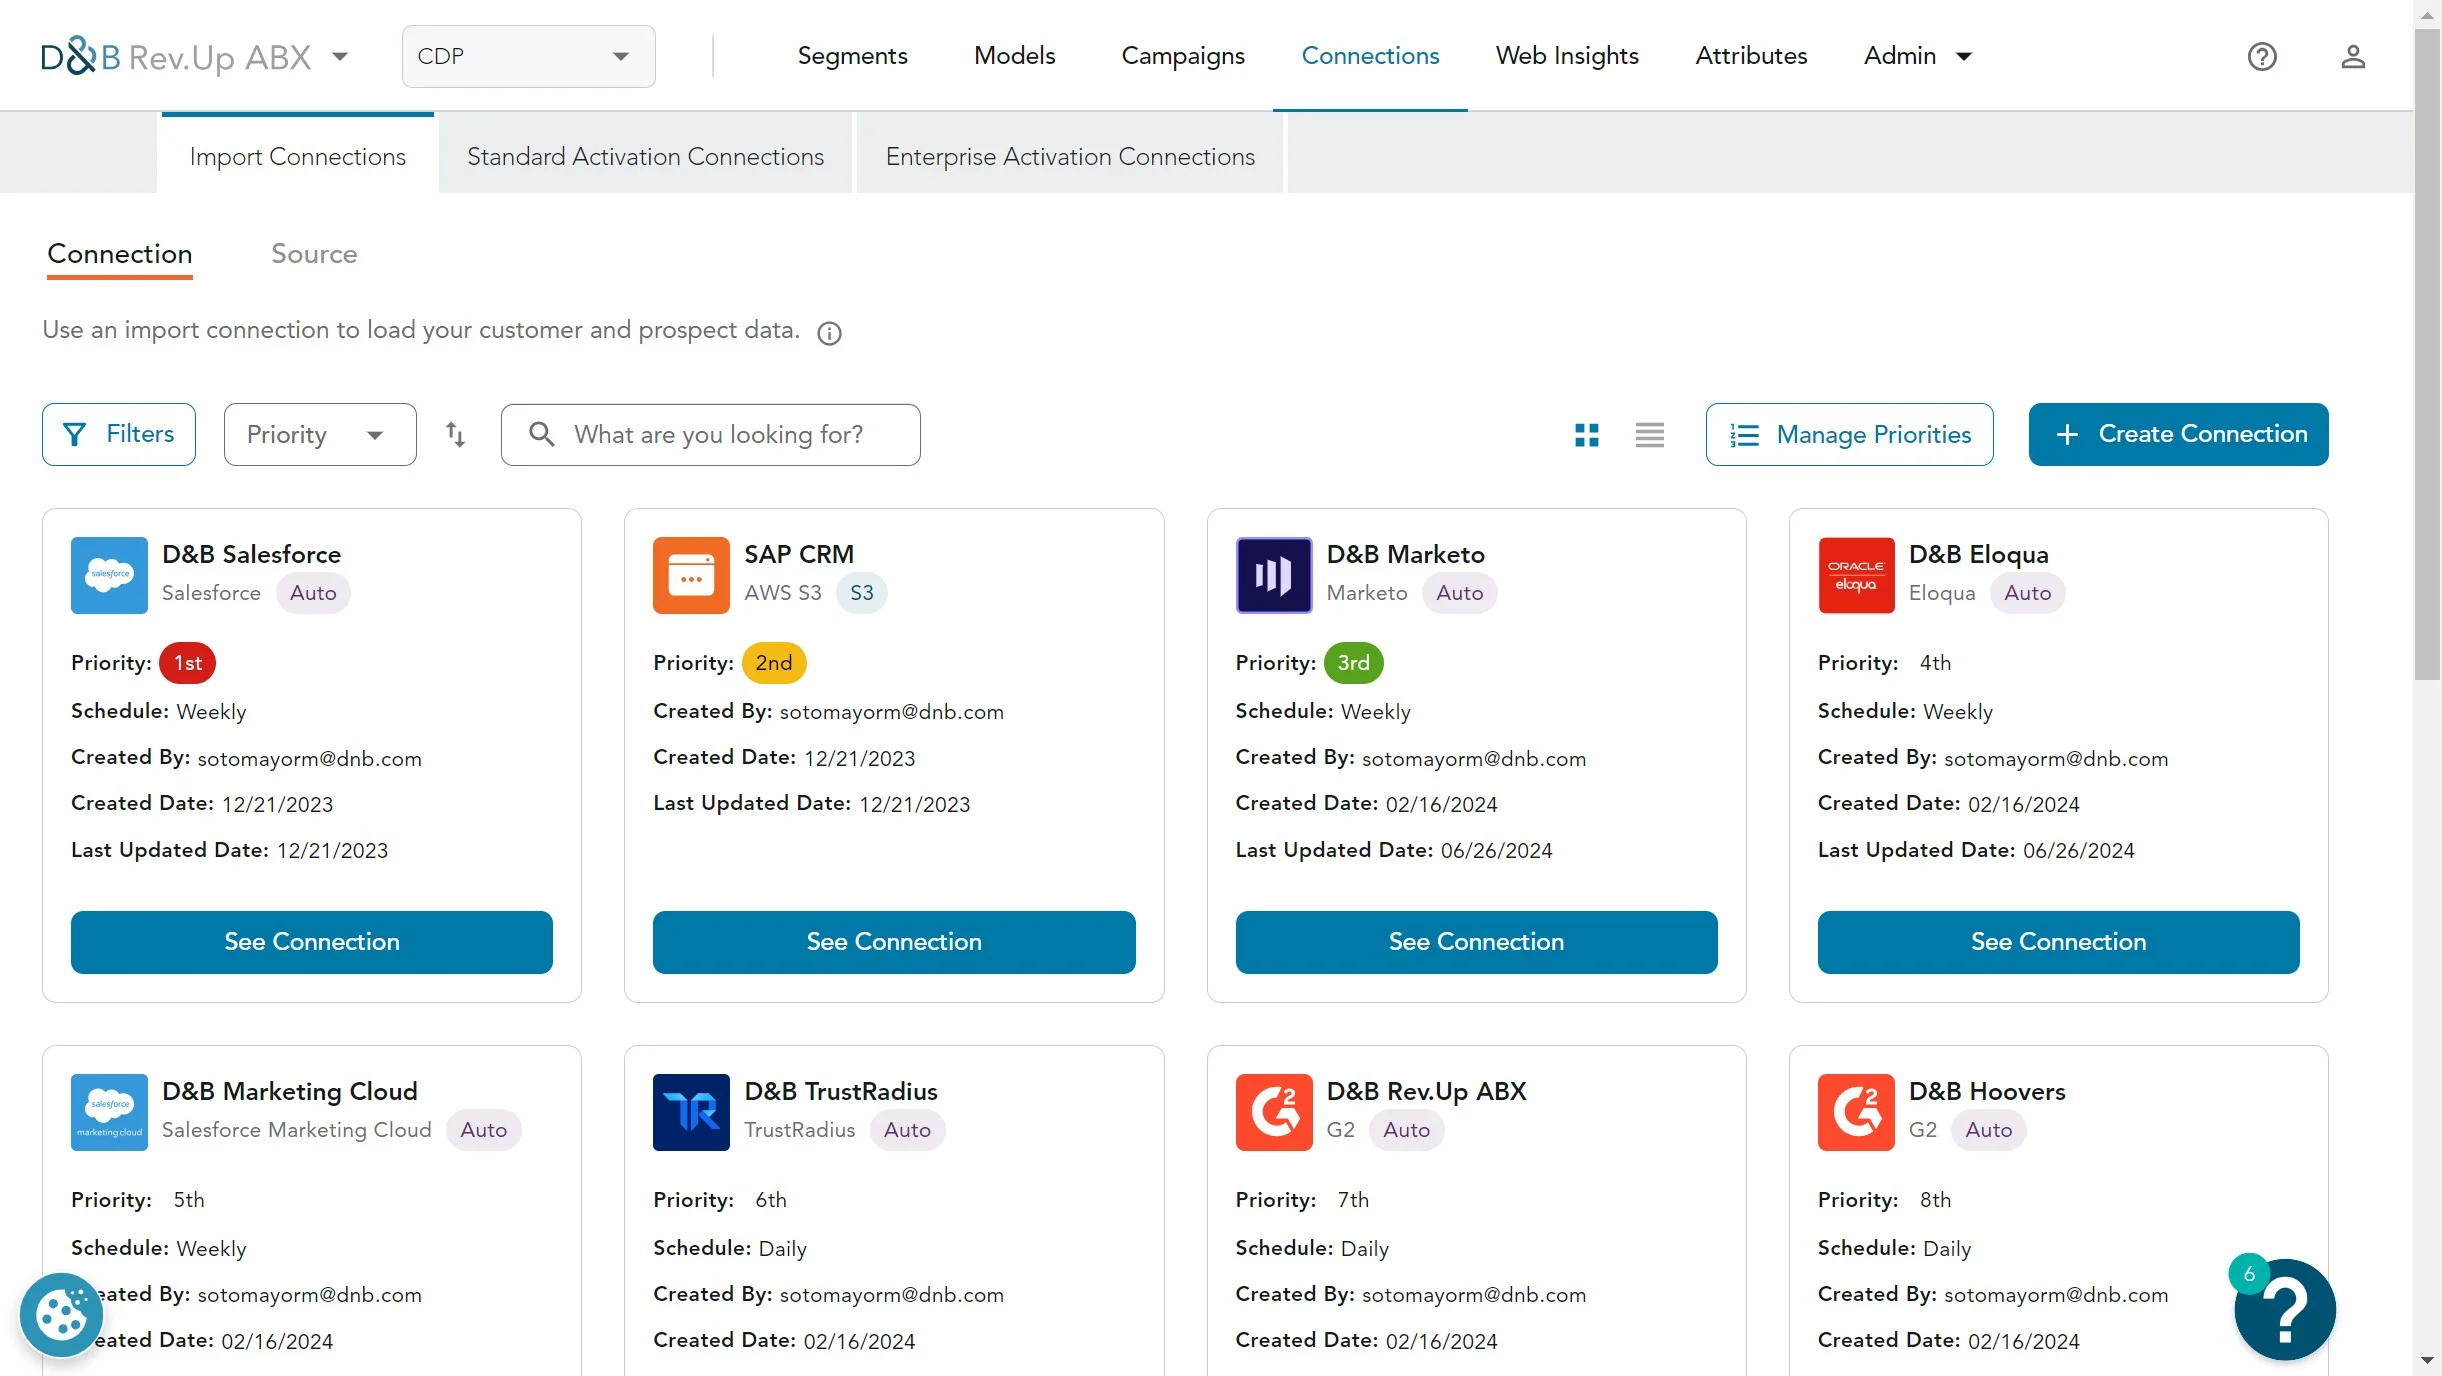
Task: Click the info icon beside import description
Action: pyautogui.click(x=829, y=333)
